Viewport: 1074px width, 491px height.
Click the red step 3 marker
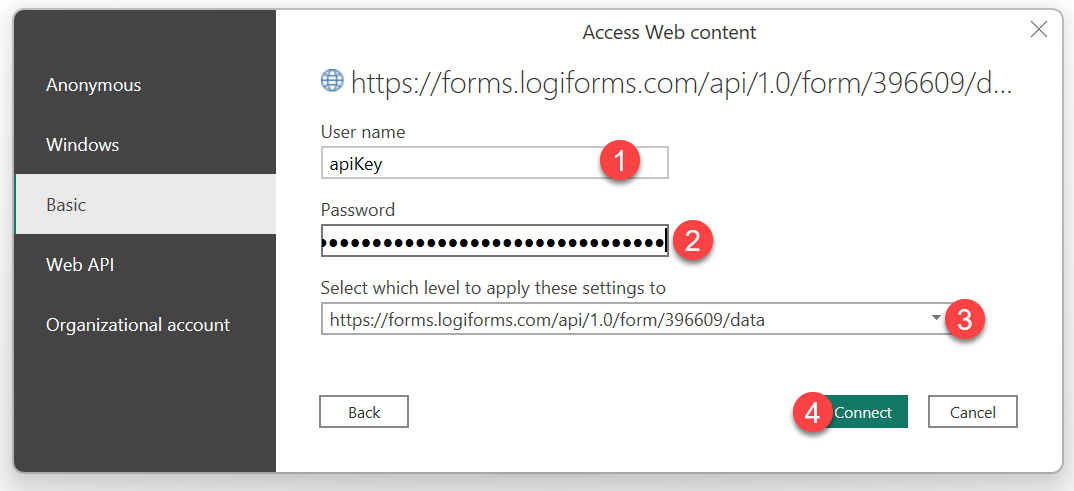pyautogui.click(x=965, y=319)
